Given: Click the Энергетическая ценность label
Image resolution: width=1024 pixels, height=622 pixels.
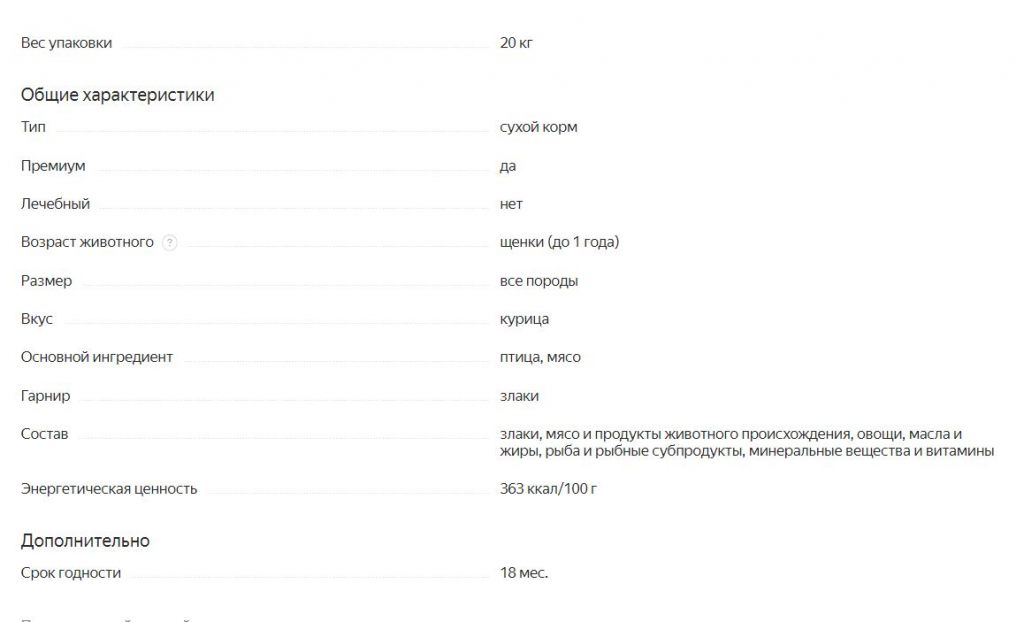Looking at the screenshot, I should (109, 489).
